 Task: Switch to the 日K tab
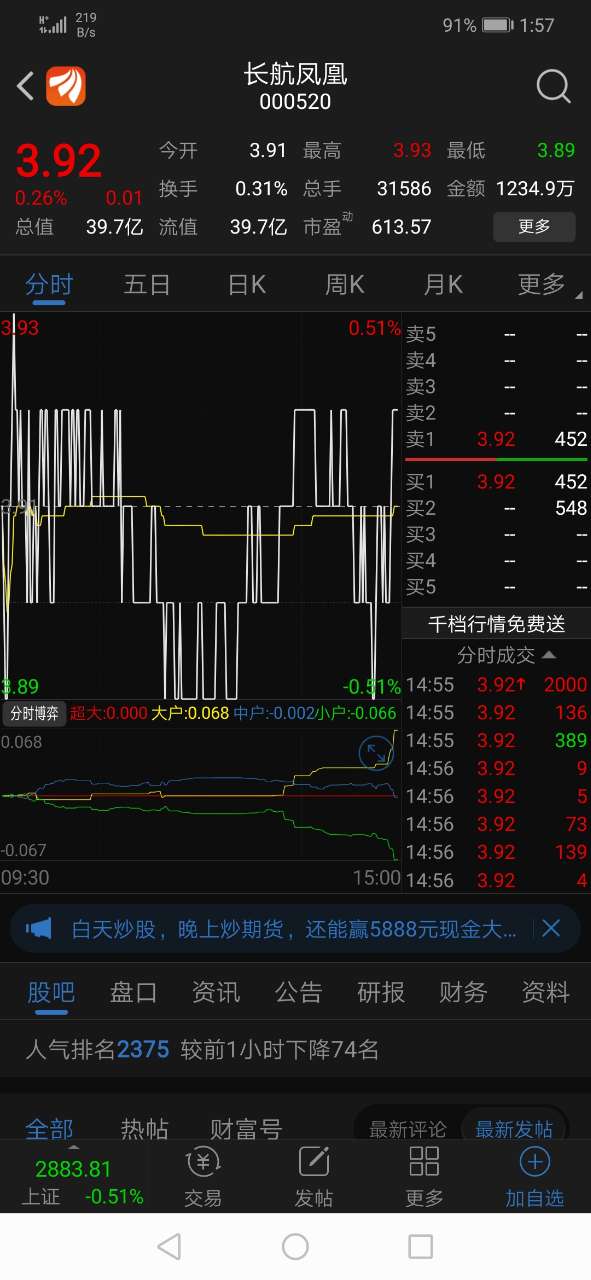[x=246, y=285]
